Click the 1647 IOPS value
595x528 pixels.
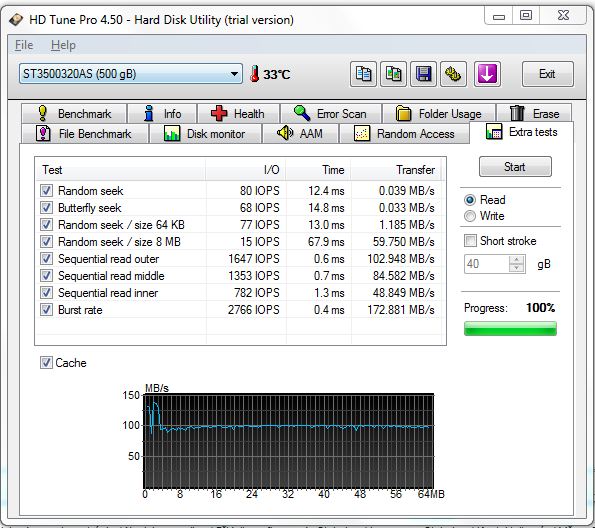pos(253,259)
